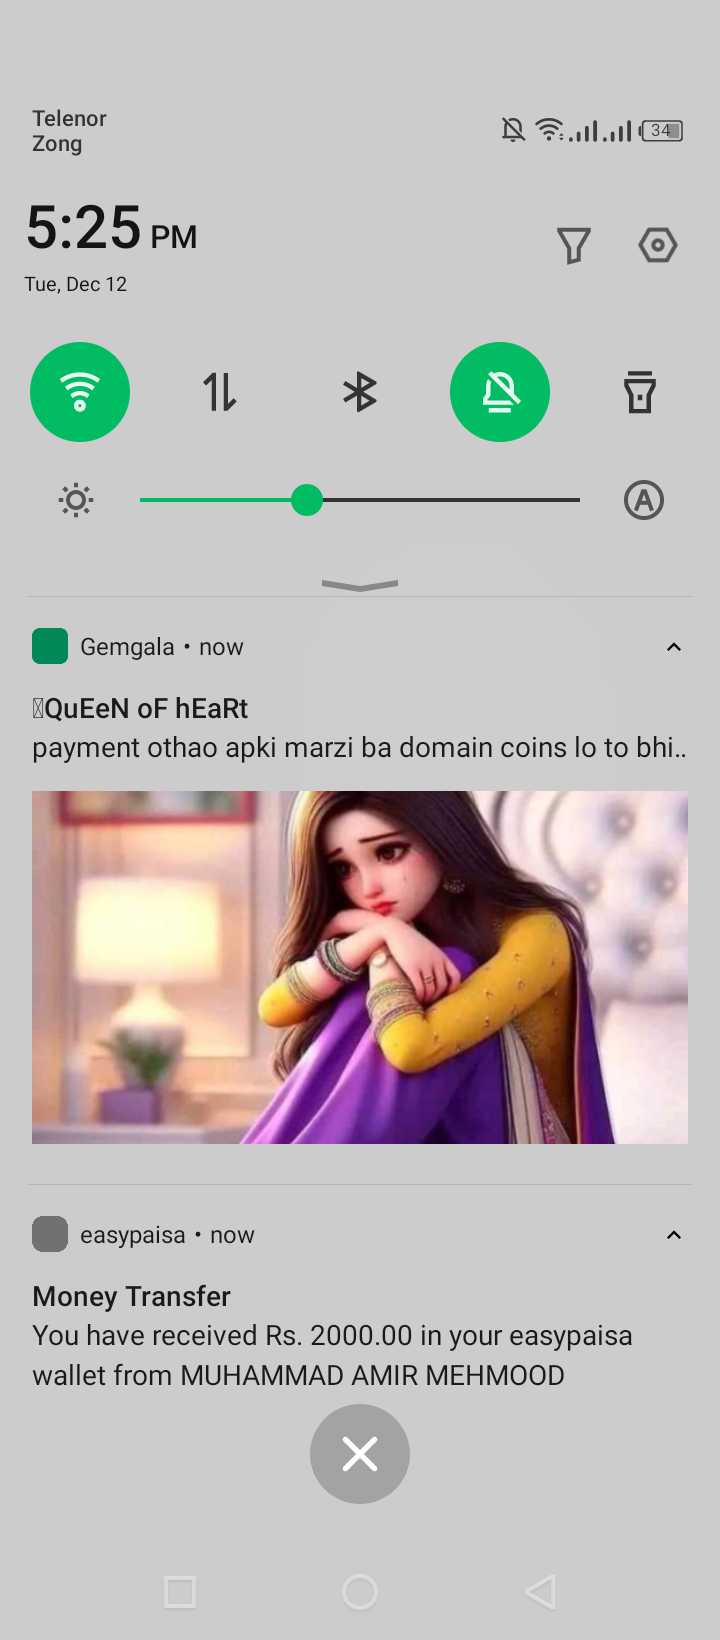Turn on the flashlight tile

pos(640,392)
